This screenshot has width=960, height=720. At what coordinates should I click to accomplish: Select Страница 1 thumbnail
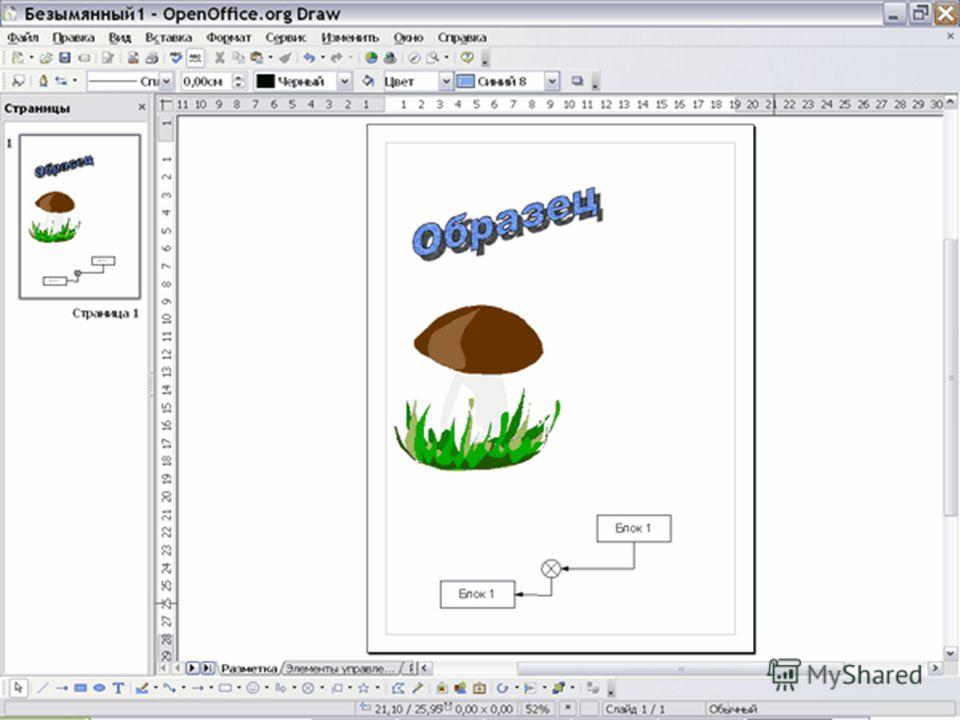click(x=80, y=217)
